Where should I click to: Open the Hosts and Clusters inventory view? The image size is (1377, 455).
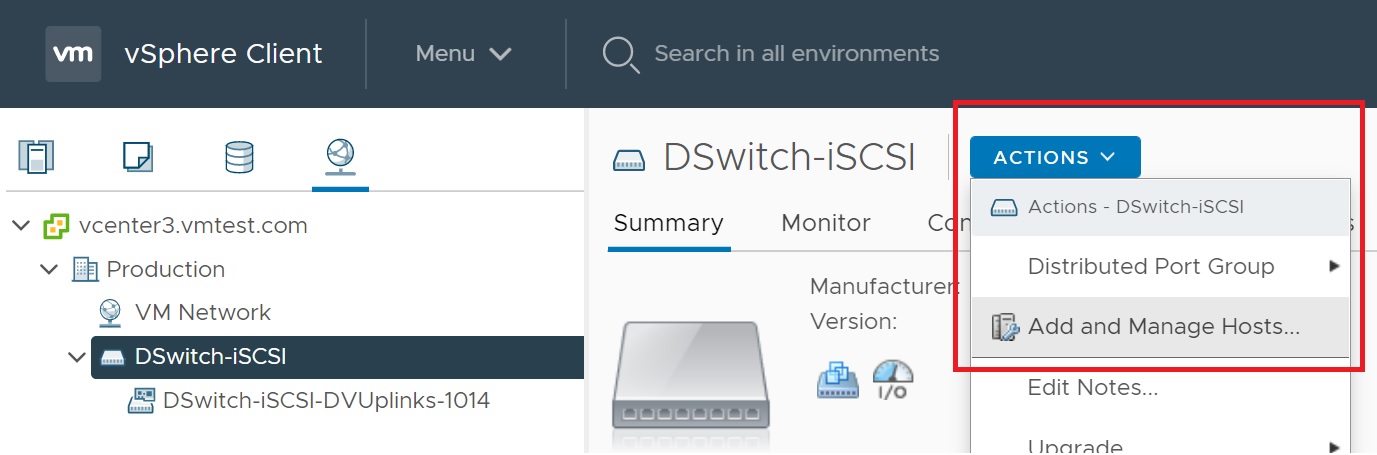tap(36, 157)
